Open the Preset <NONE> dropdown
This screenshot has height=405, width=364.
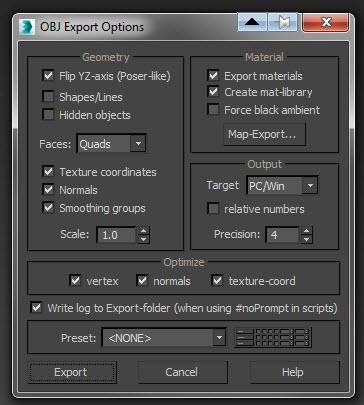pyautogui.click(x=164, y=338)
